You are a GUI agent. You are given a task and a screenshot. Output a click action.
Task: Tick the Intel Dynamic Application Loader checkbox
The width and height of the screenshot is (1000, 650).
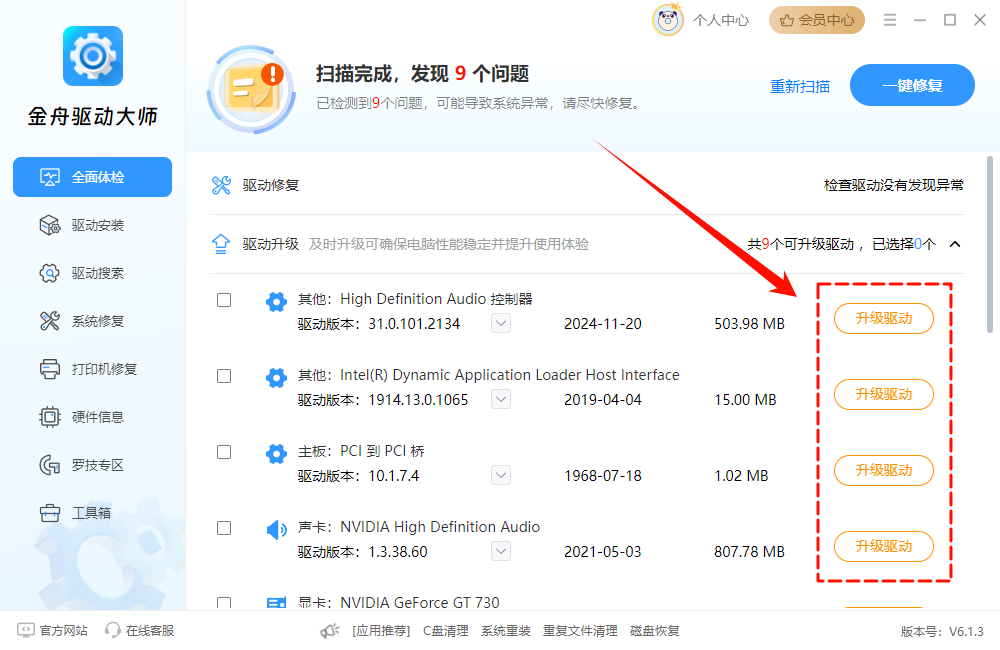tap(224, 376)
